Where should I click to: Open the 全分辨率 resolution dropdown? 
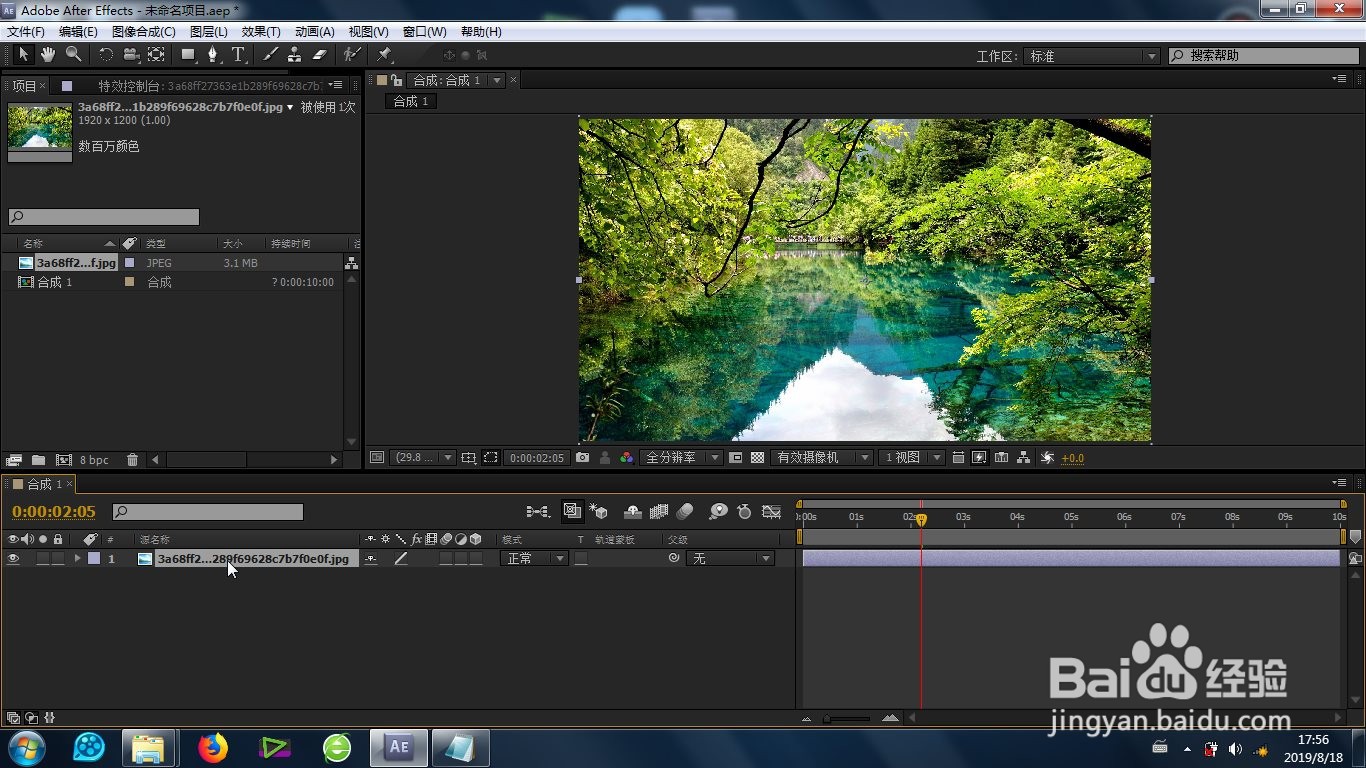coord(682,457)
